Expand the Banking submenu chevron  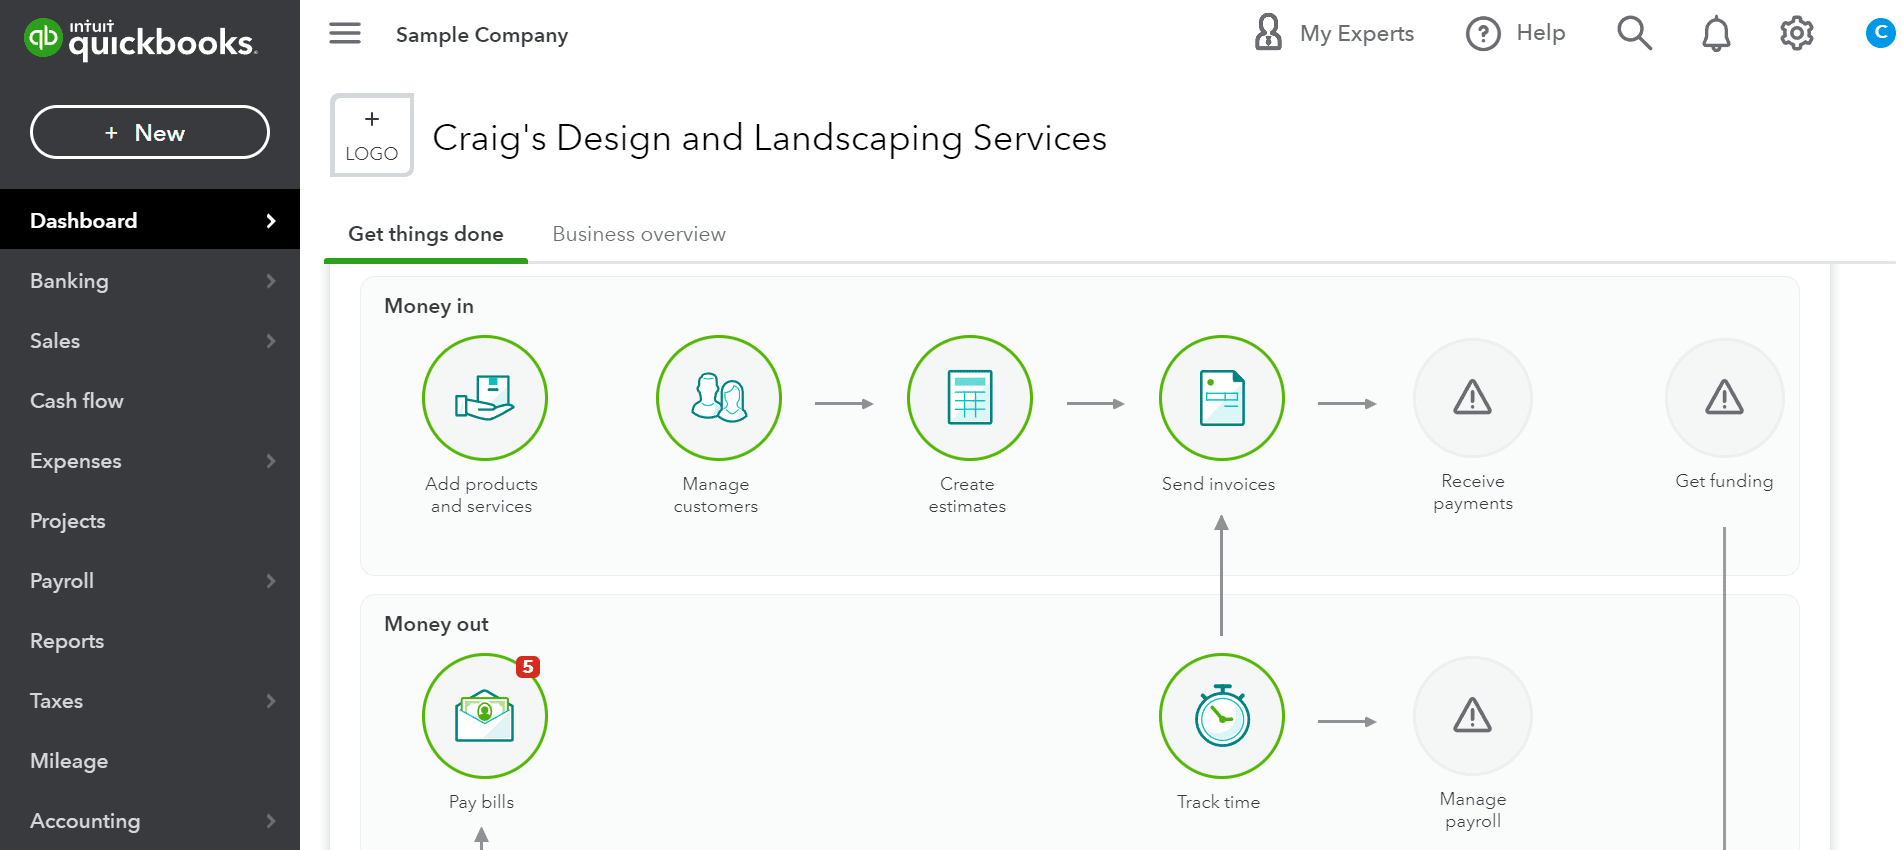[x=271, y=281]
